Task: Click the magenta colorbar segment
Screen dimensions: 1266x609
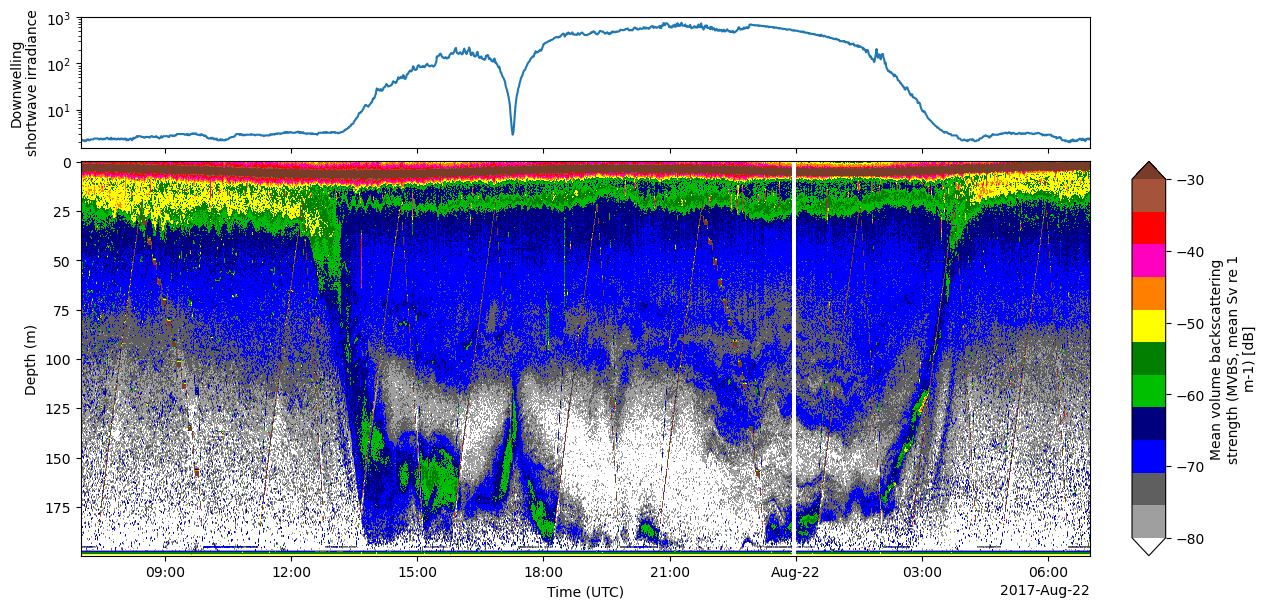Action: coord(1148,261)
